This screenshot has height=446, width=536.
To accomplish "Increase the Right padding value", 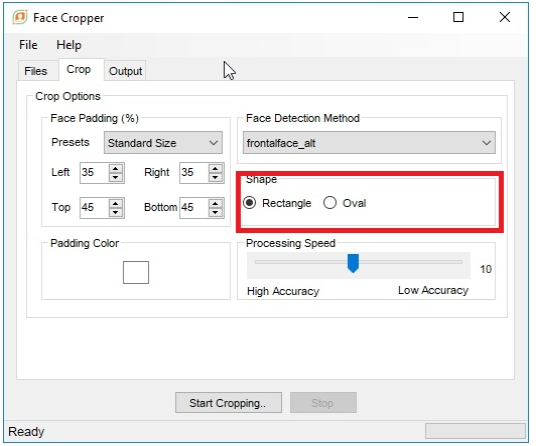I will [216, 169].
